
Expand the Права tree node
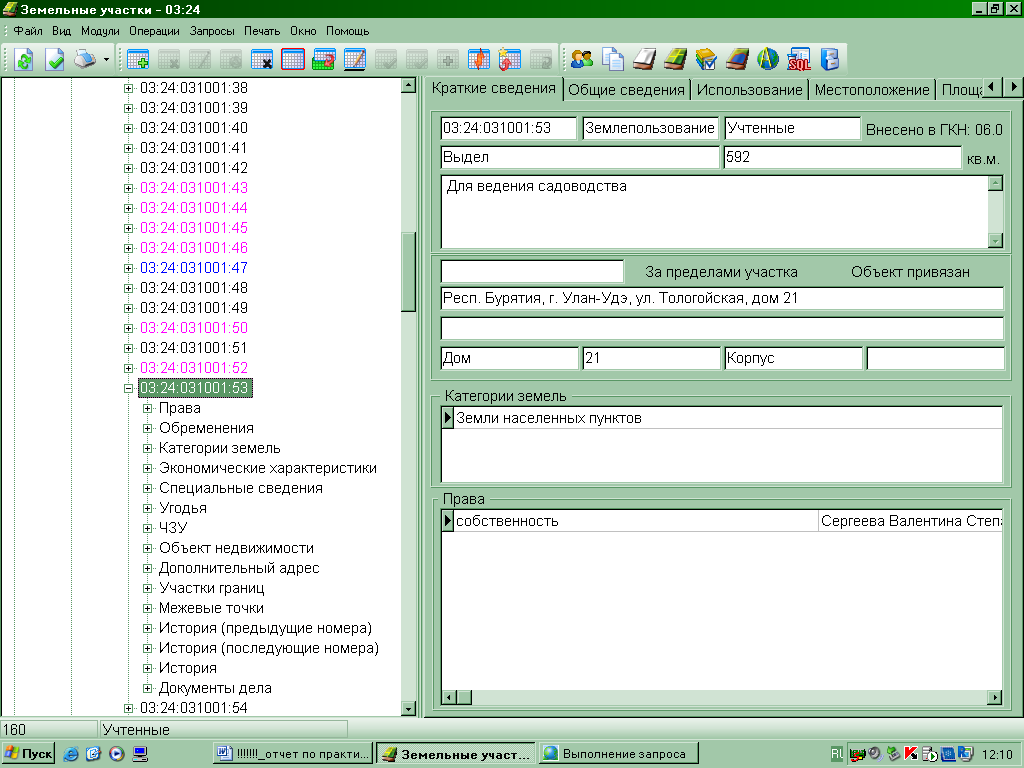[148, 408]
